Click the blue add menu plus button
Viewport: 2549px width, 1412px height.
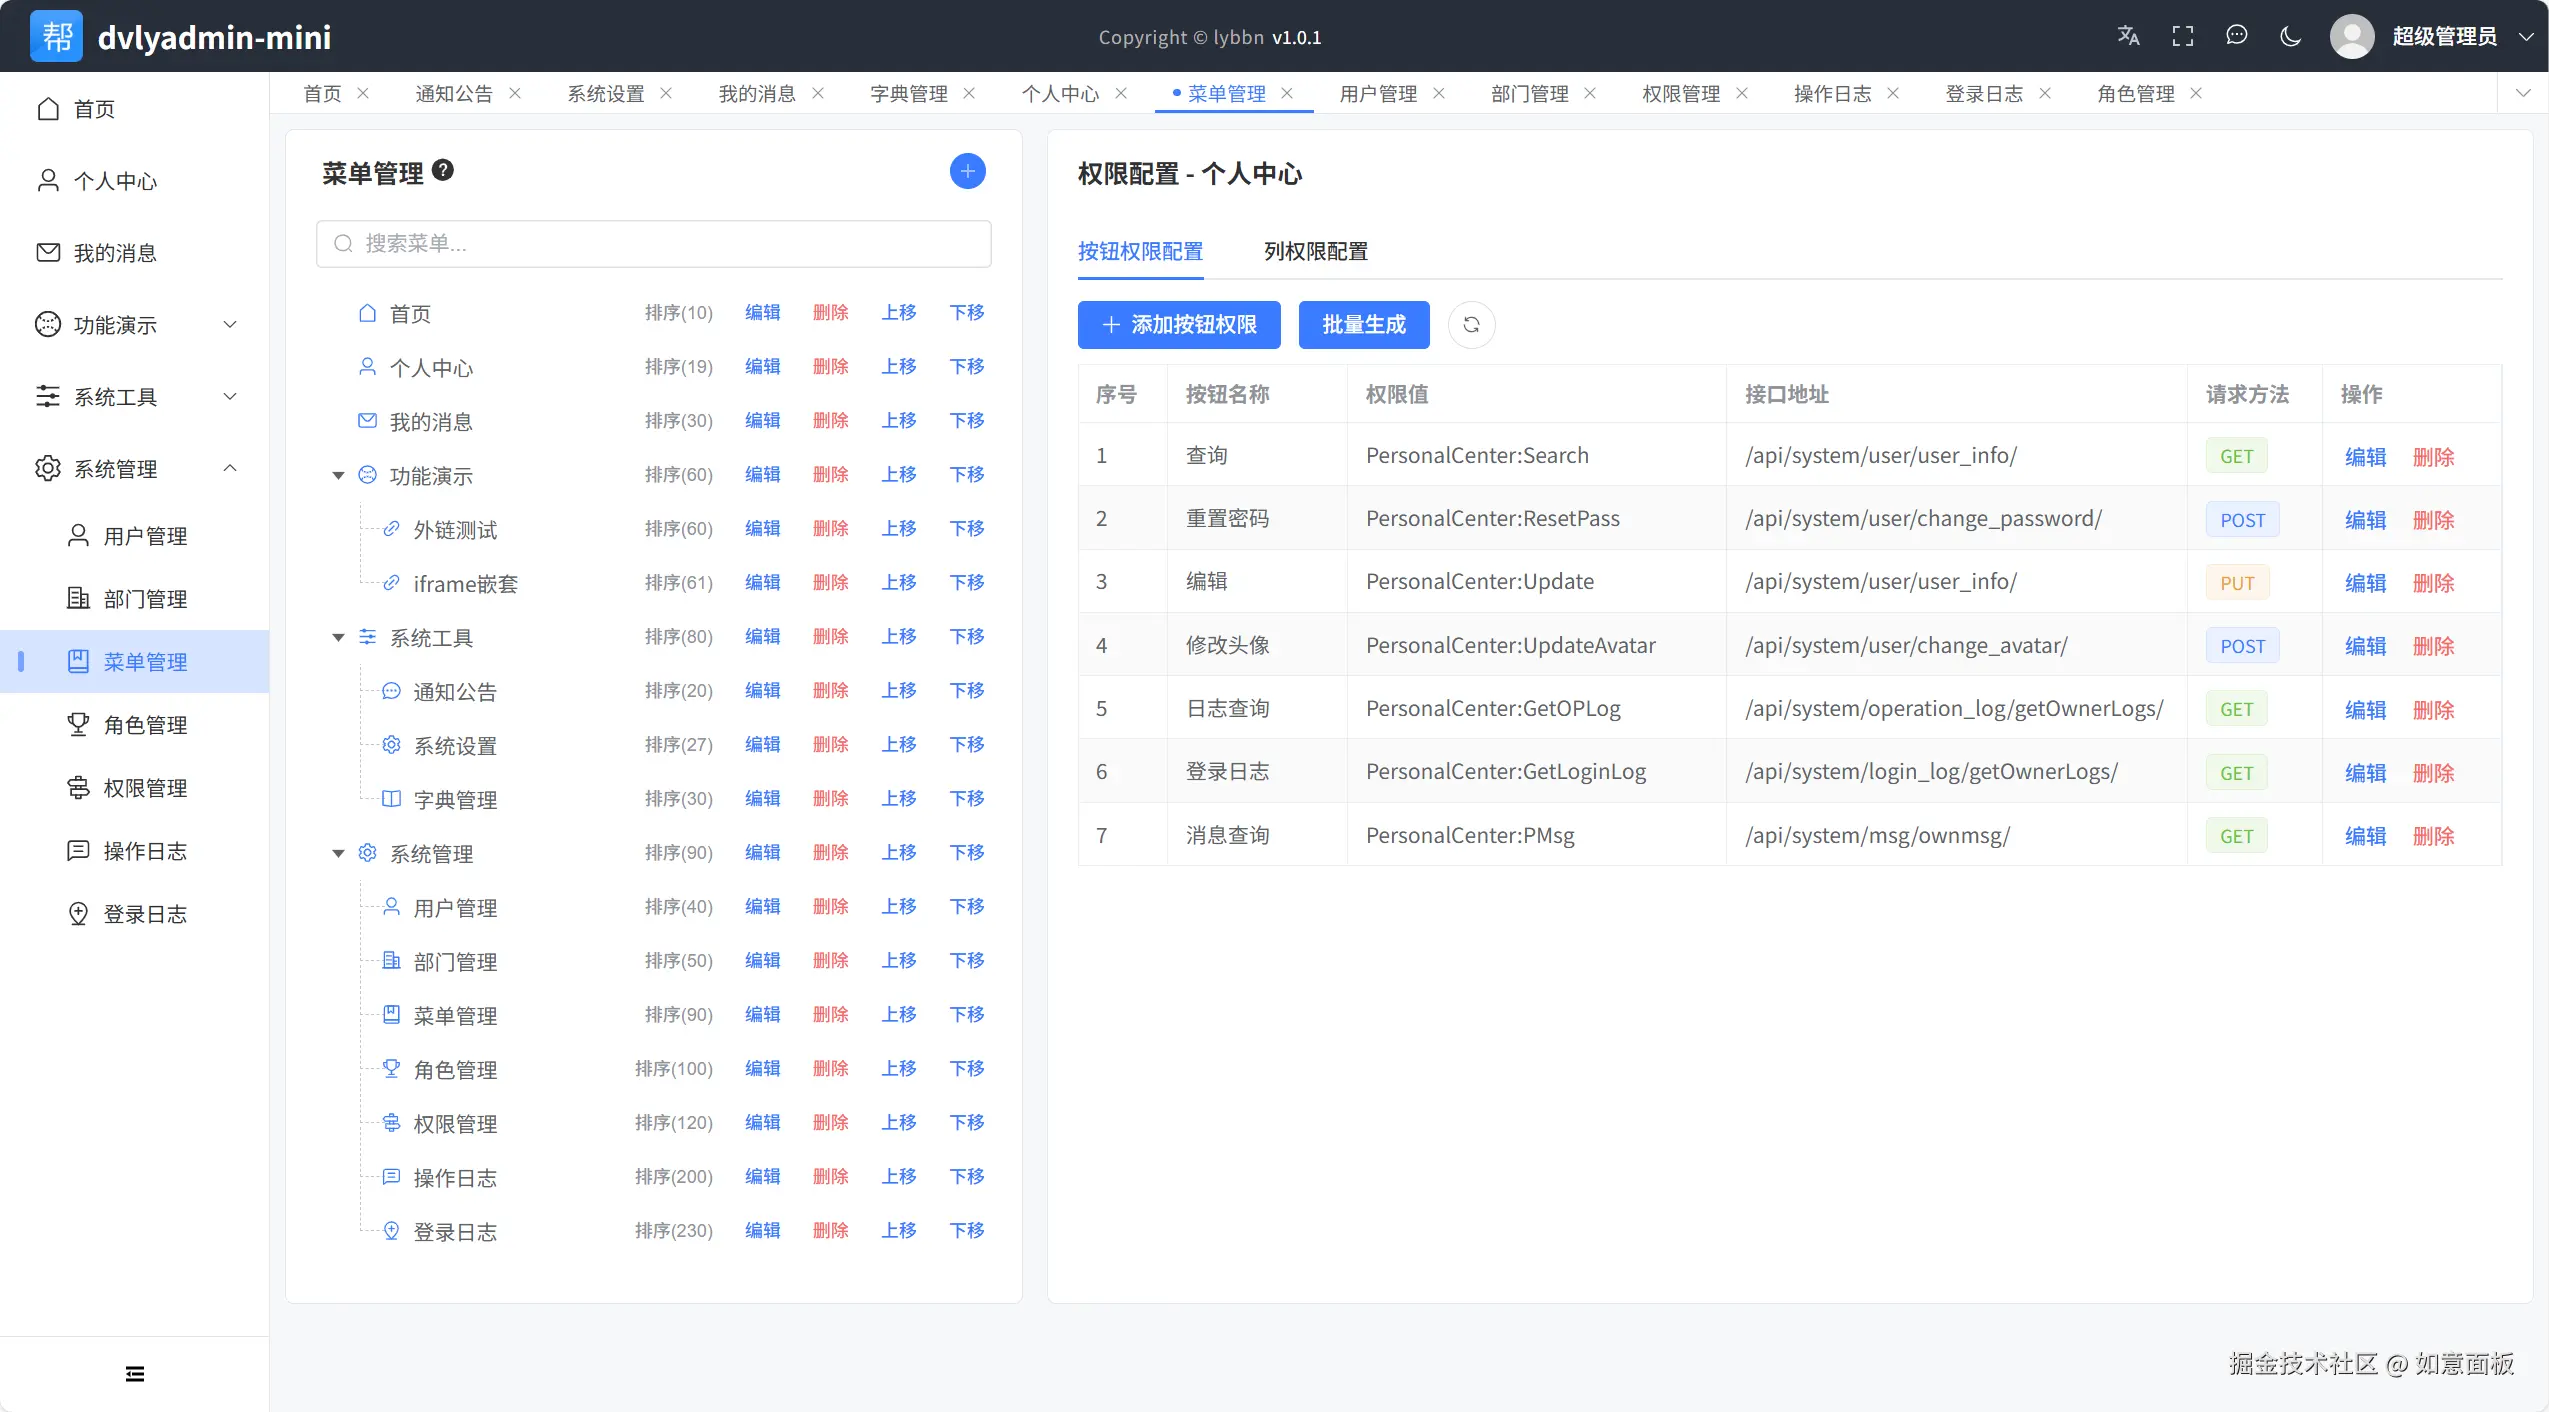[x=967, y=171]
